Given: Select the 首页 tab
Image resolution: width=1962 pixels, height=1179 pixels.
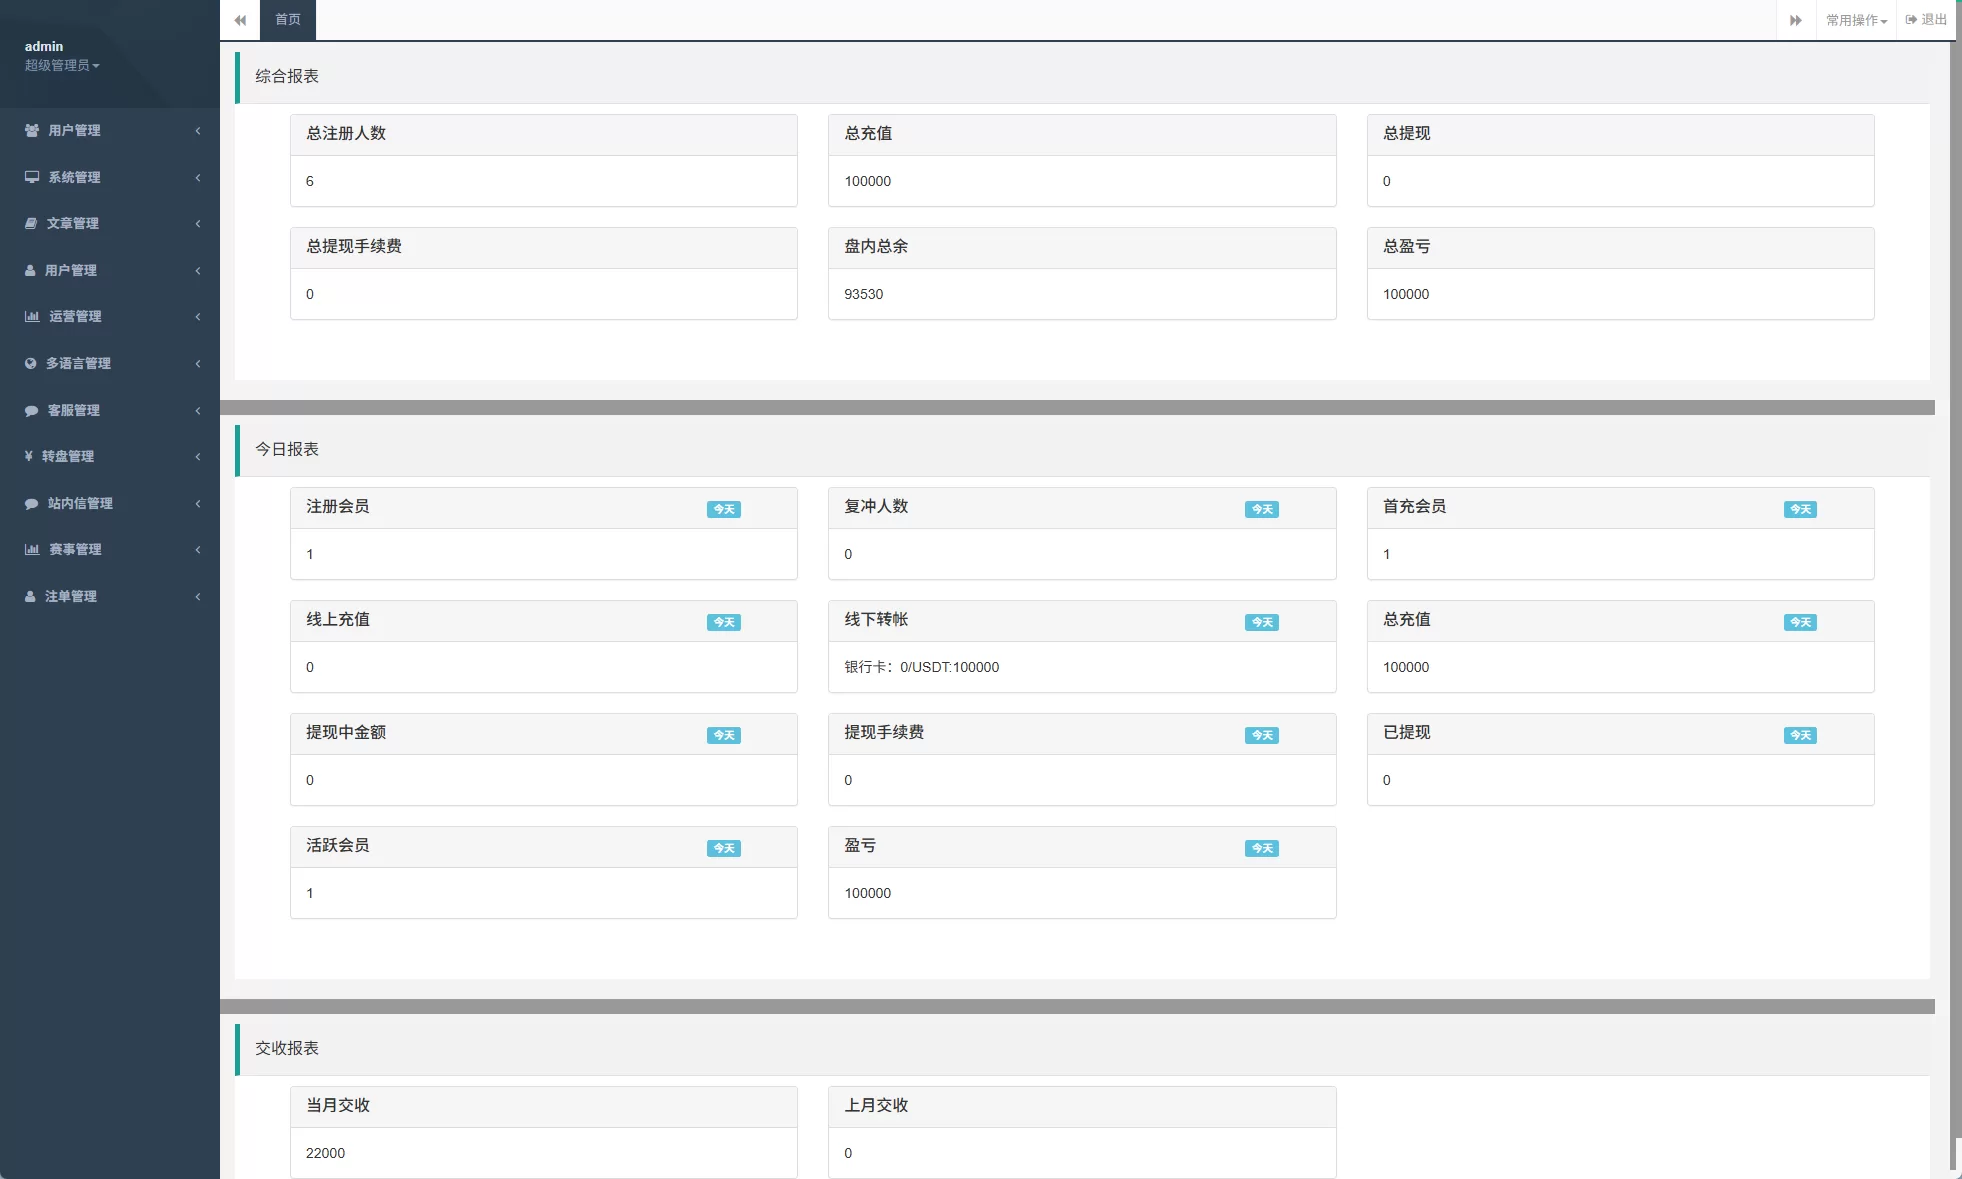Looking at the screenshot, I should click(288, 20).
